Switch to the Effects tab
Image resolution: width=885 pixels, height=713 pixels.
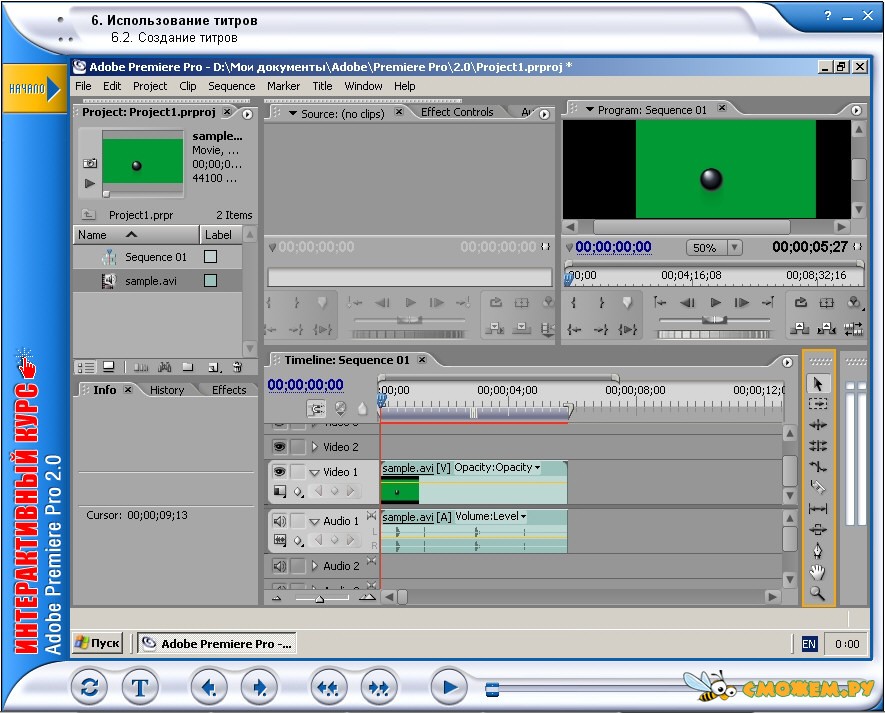point(229,390)
